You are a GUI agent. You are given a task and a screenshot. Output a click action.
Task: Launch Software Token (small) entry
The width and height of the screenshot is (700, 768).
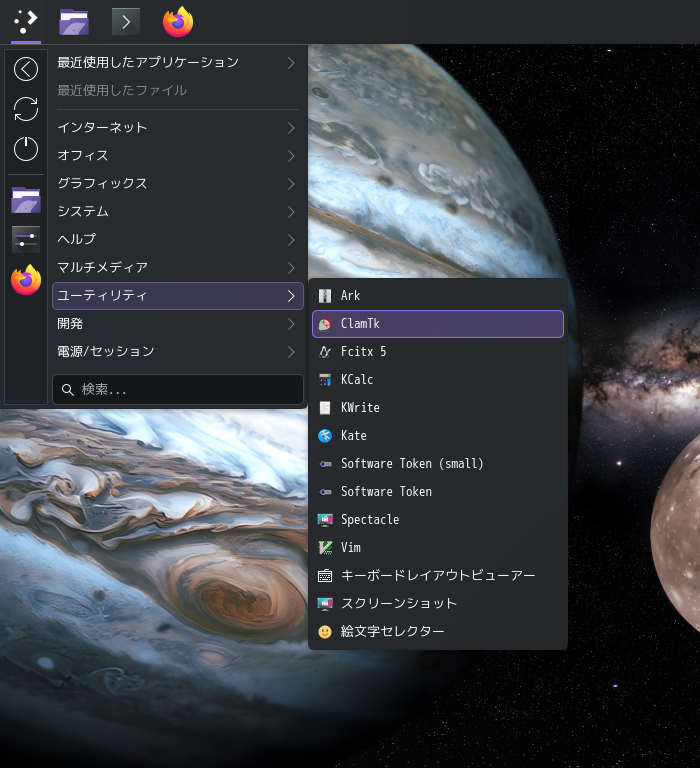coord(438,464)
